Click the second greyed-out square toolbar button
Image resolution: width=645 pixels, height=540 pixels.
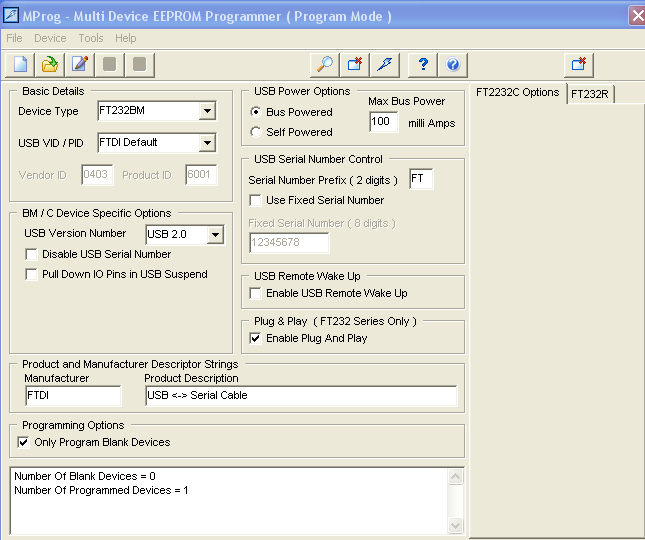click(140, 65)
